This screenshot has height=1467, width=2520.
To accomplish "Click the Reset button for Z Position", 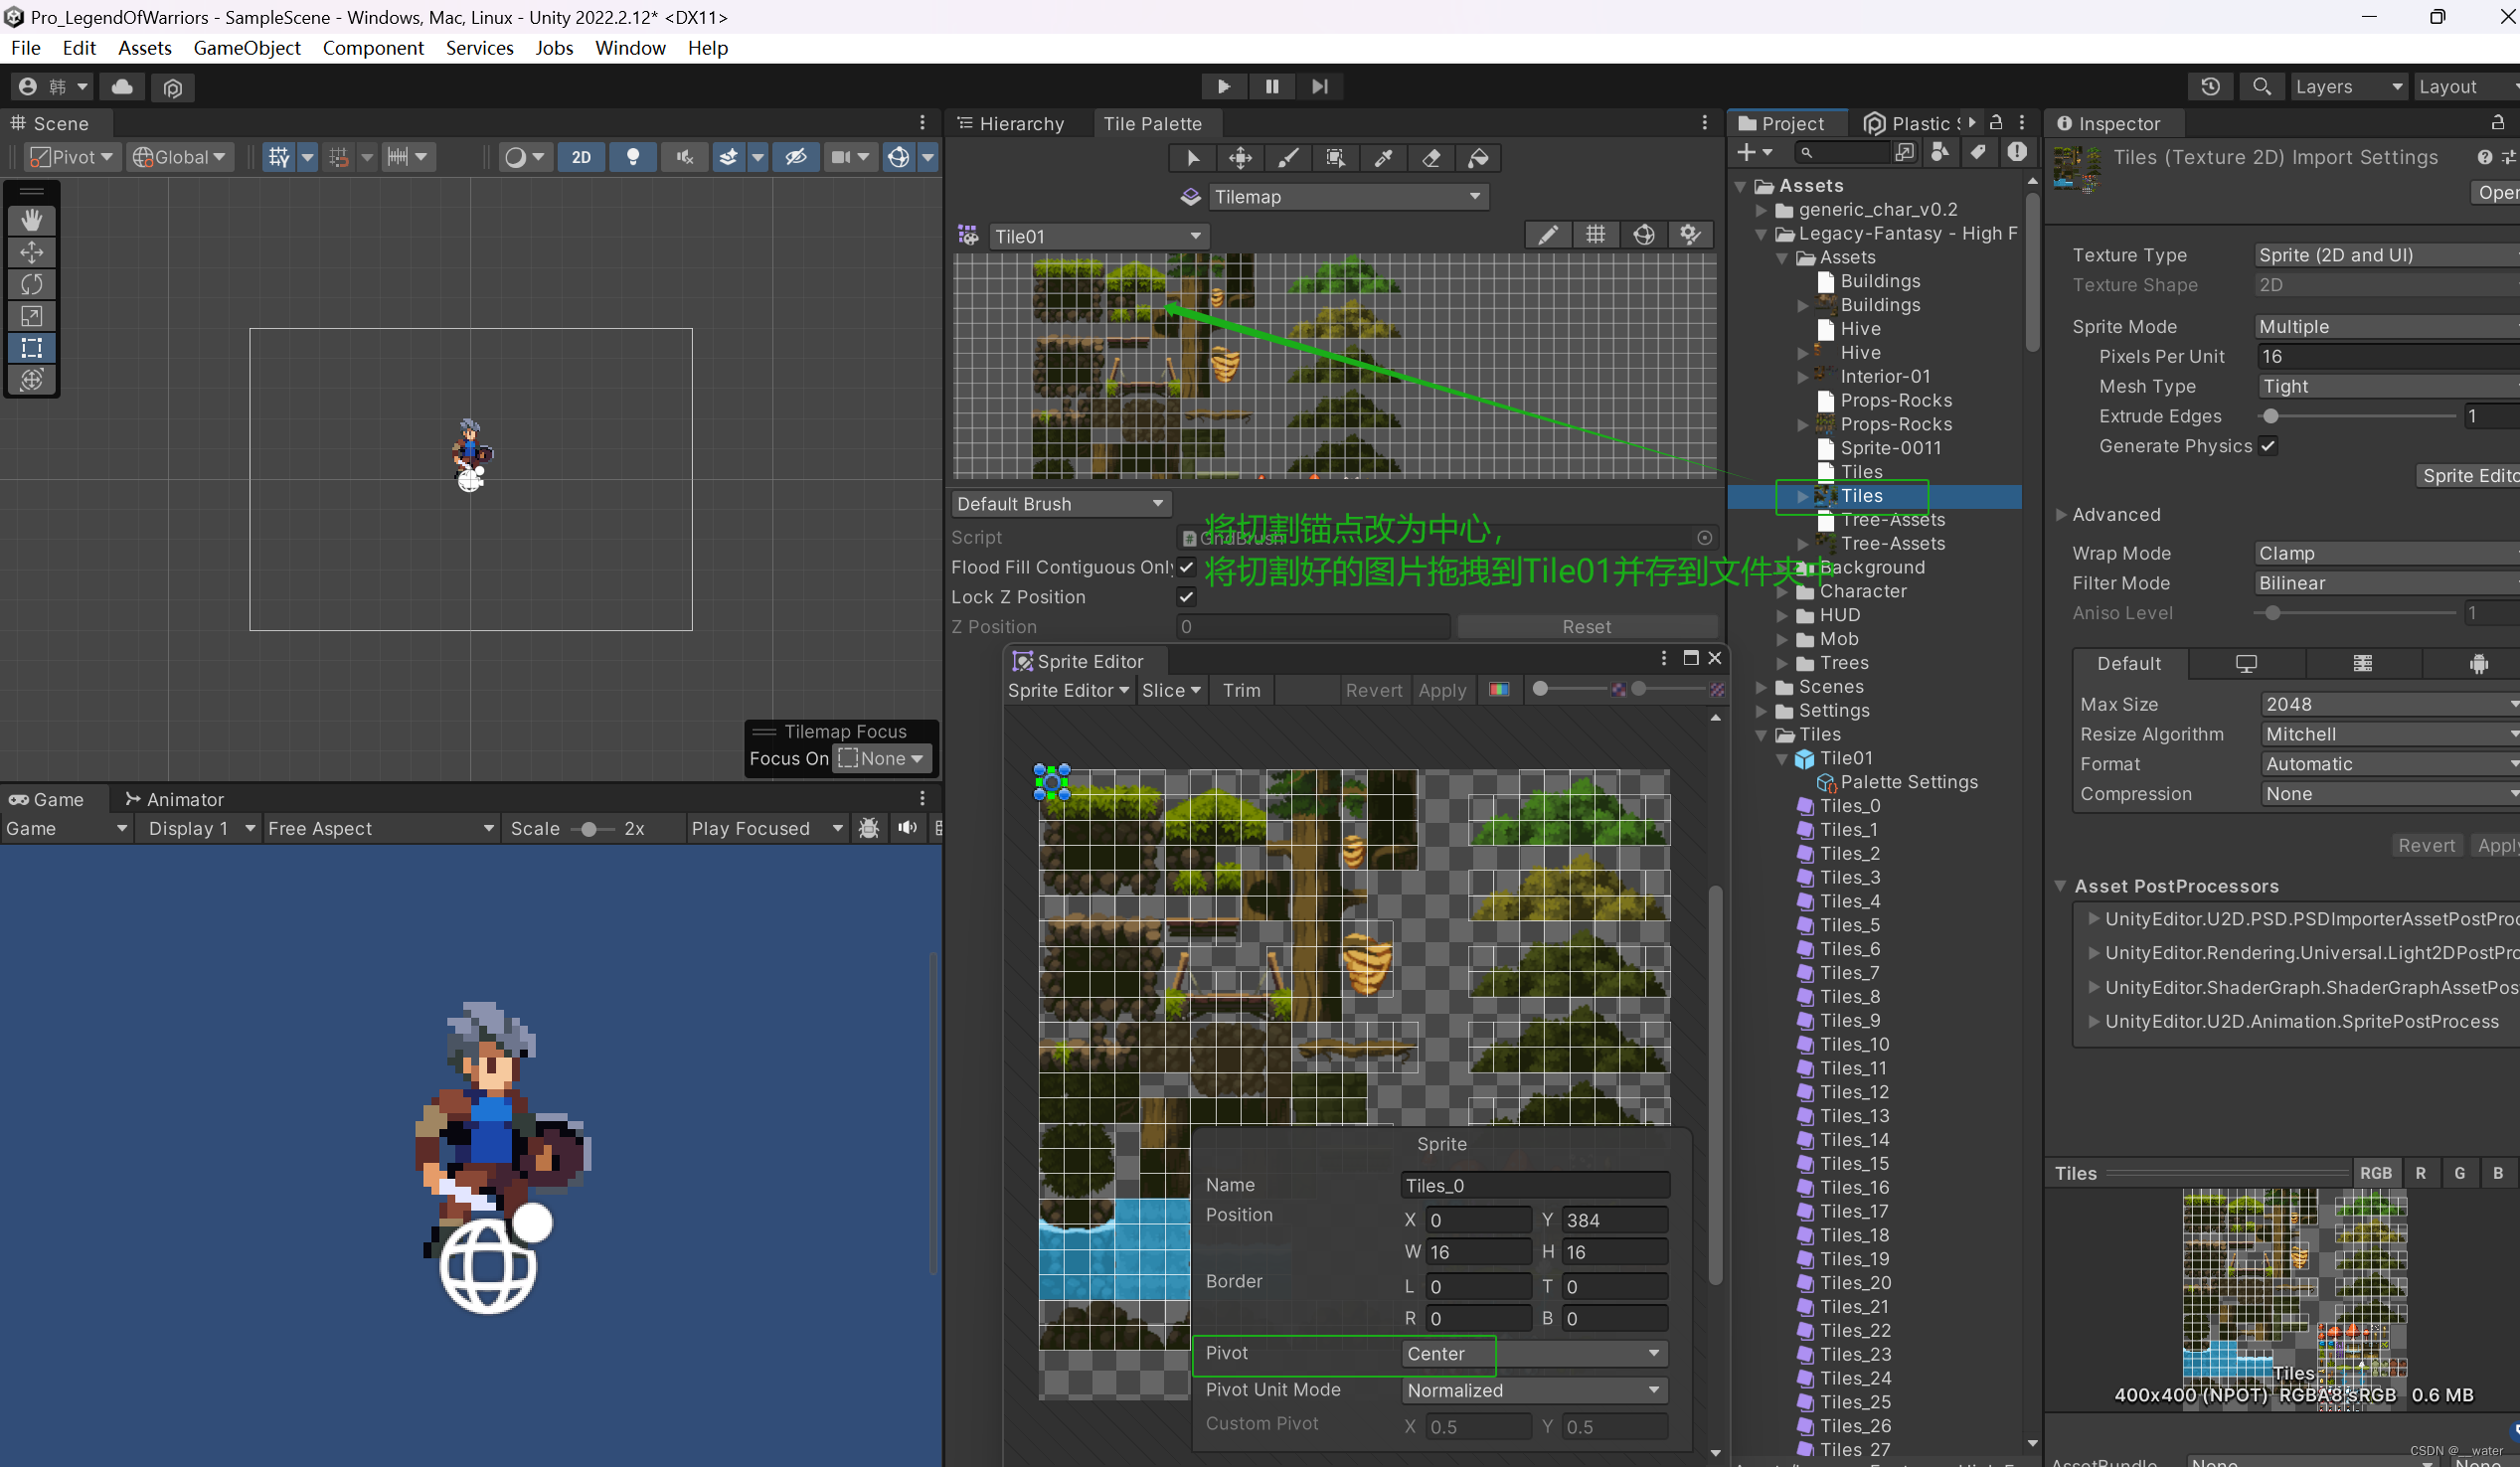I will [x=1586, y=627].
